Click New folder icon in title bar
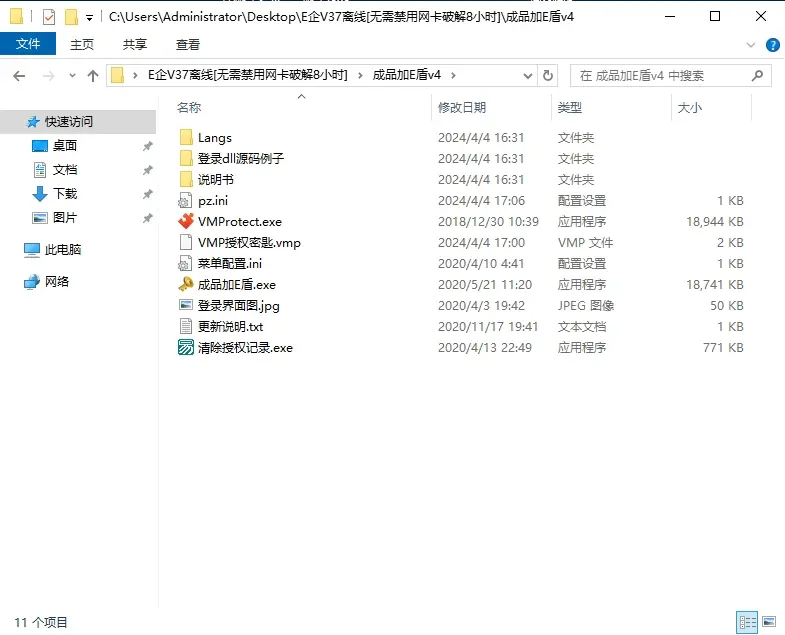 (71, 17)
